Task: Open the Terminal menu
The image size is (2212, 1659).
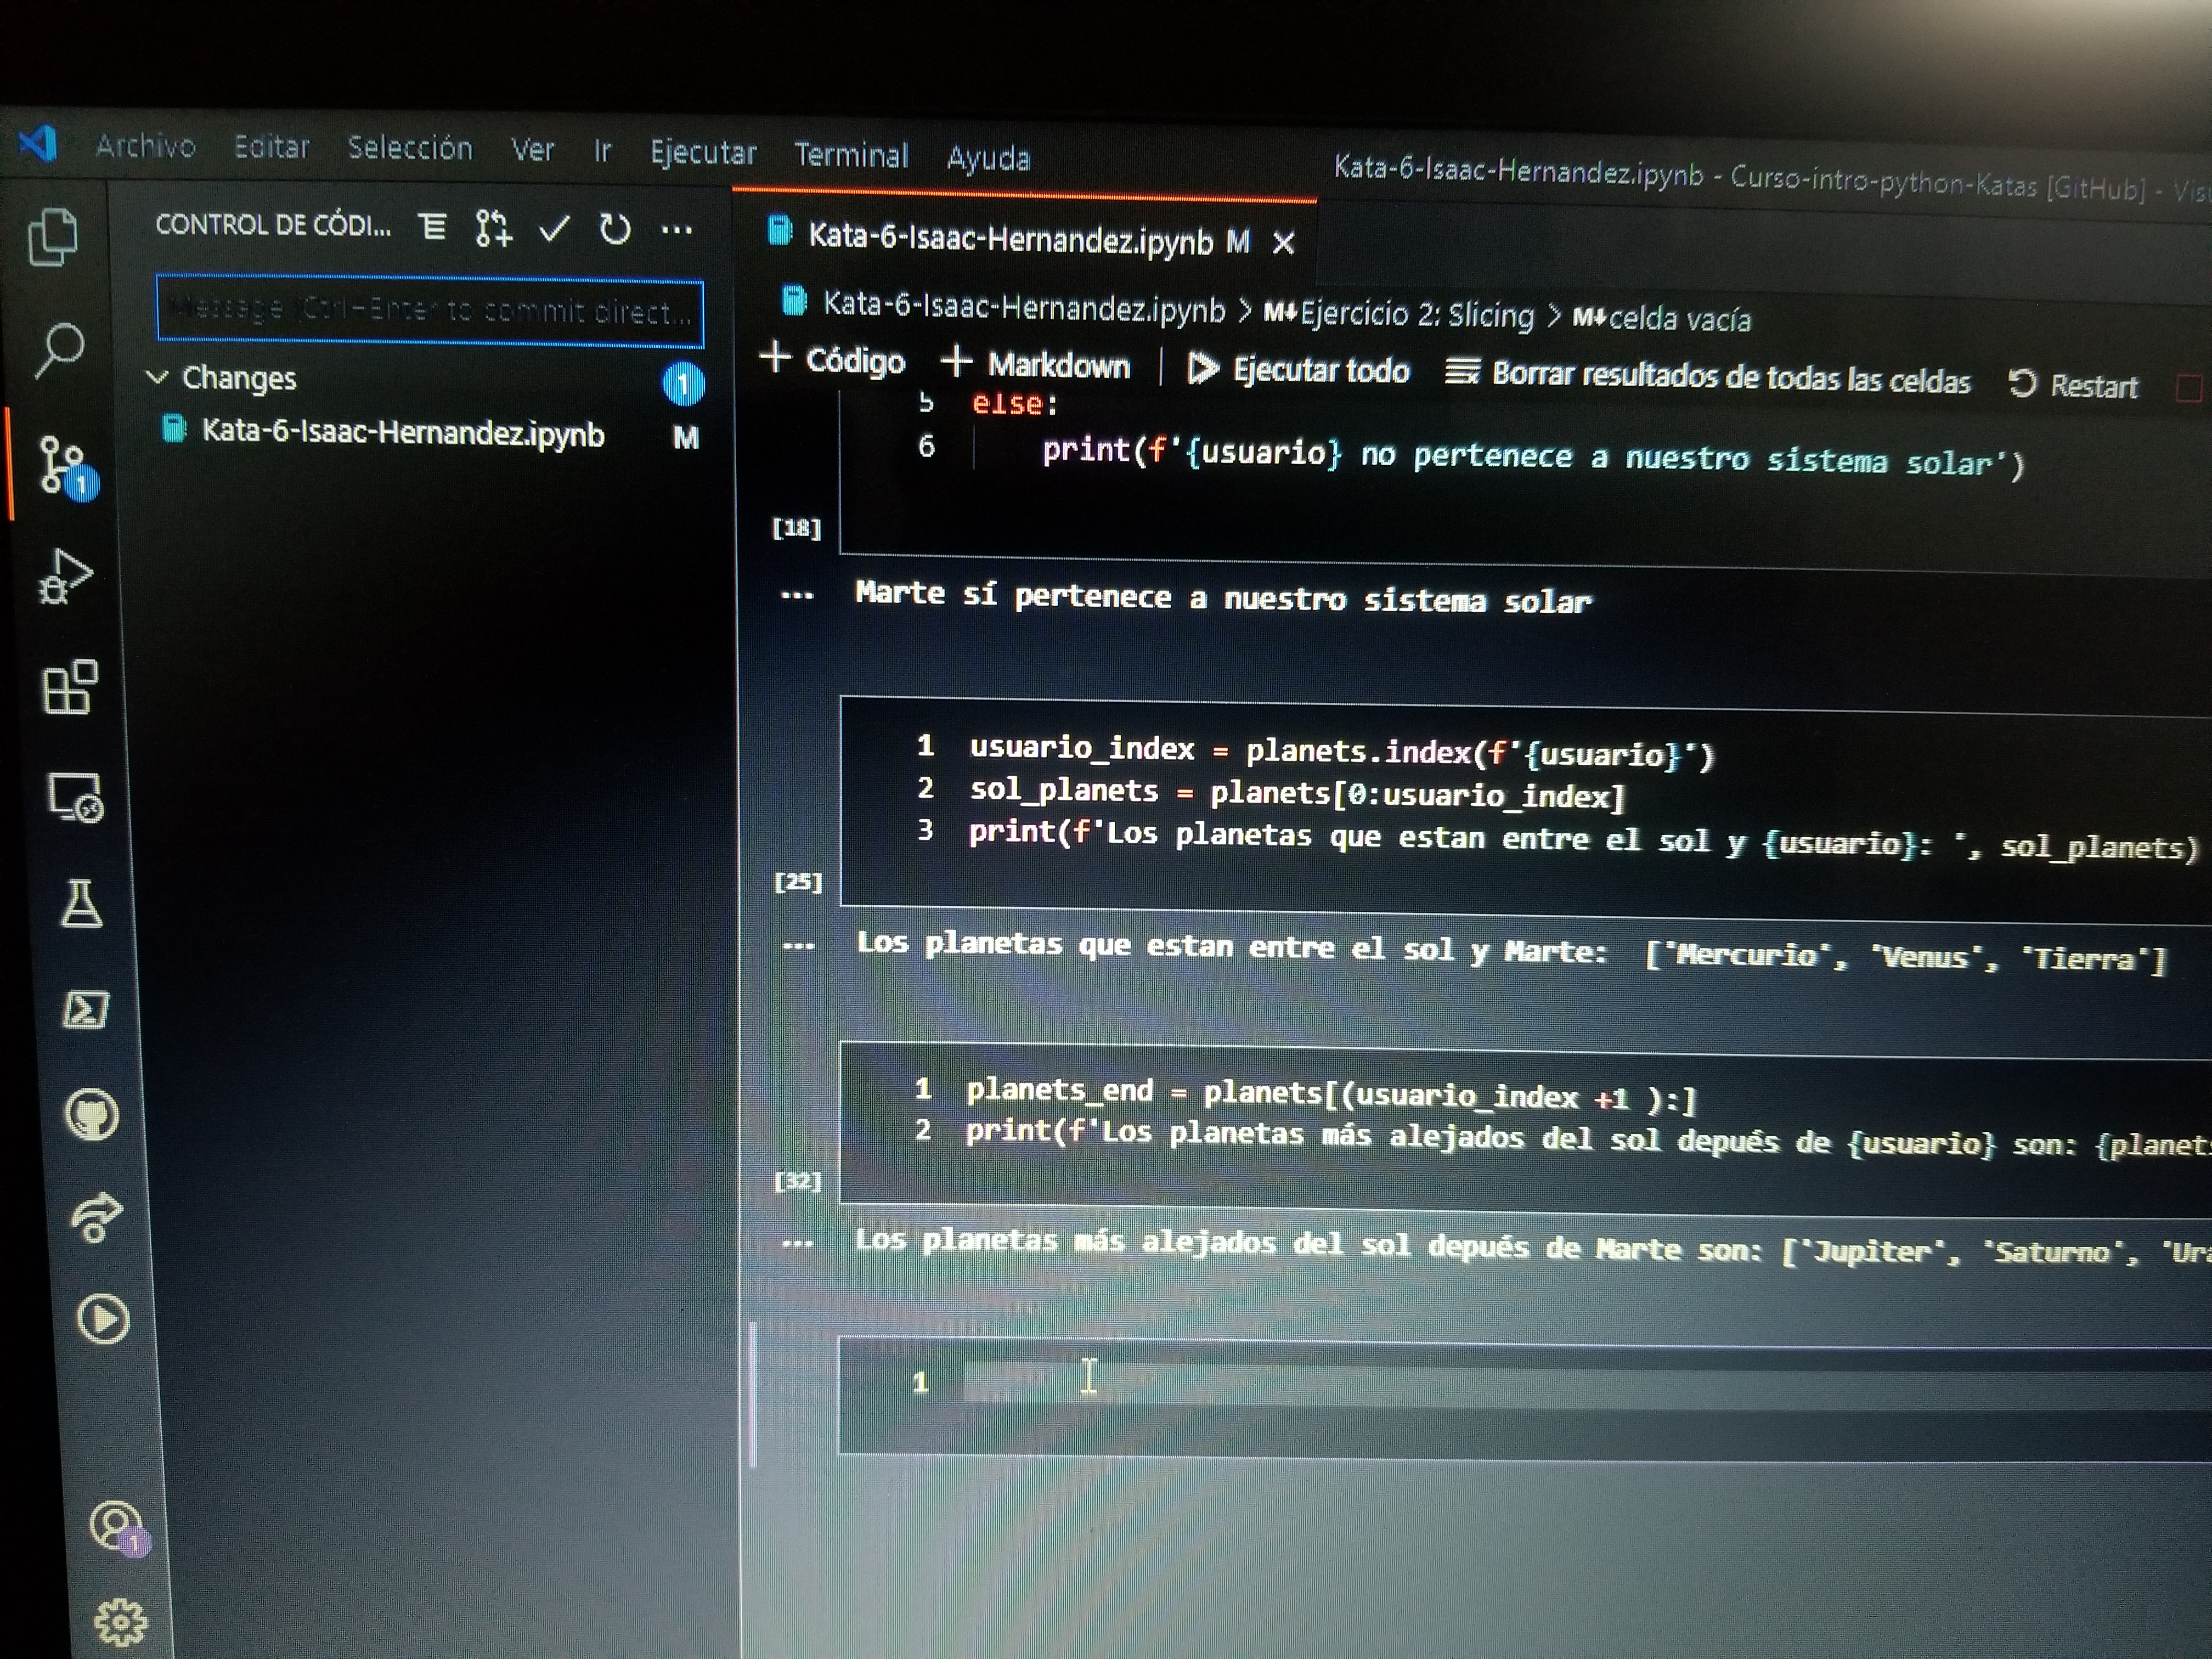Action: coord(851,155)
